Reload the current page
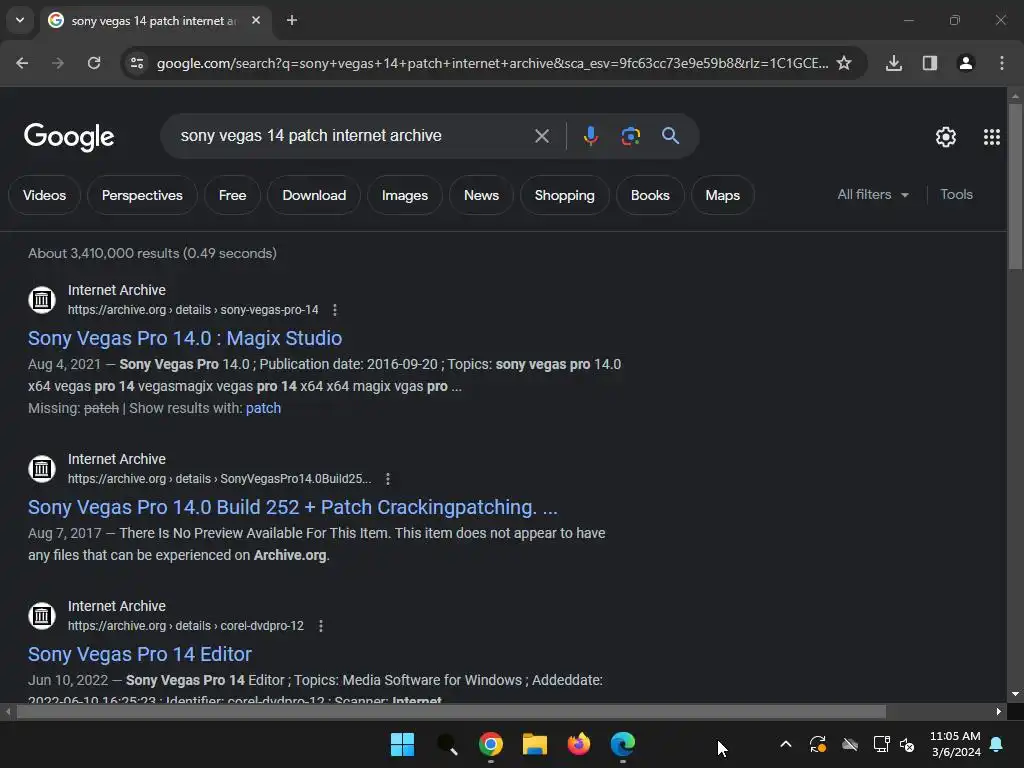 94,63
